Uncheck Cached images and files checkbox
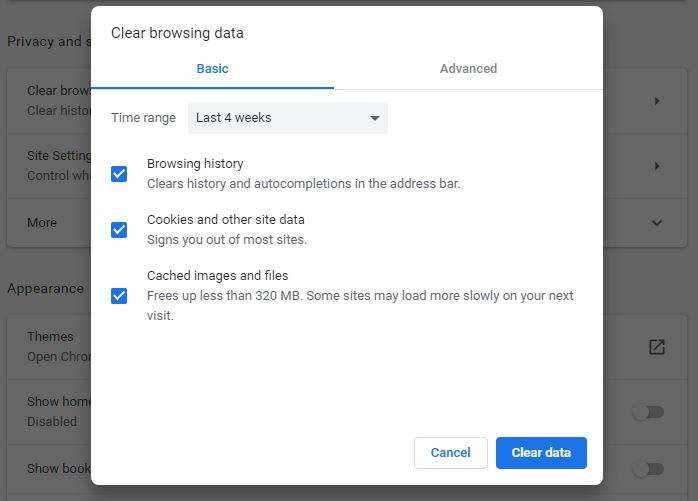 coord(119,296)
